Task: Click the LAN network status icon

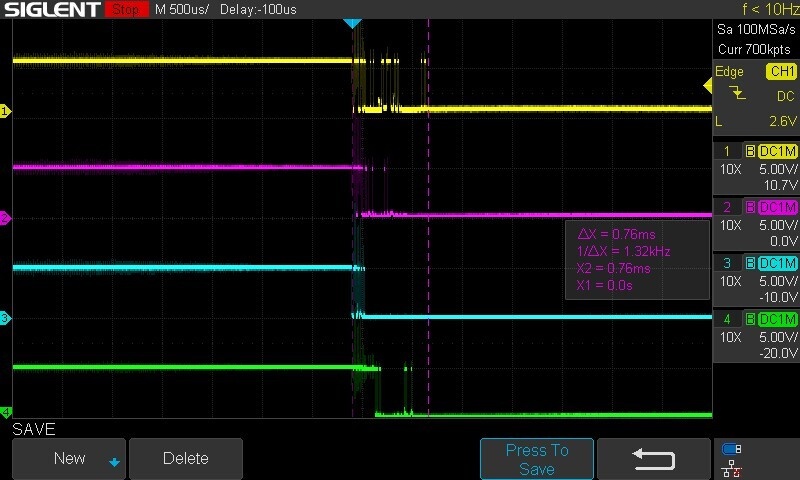Action: (x=732, y=468)
